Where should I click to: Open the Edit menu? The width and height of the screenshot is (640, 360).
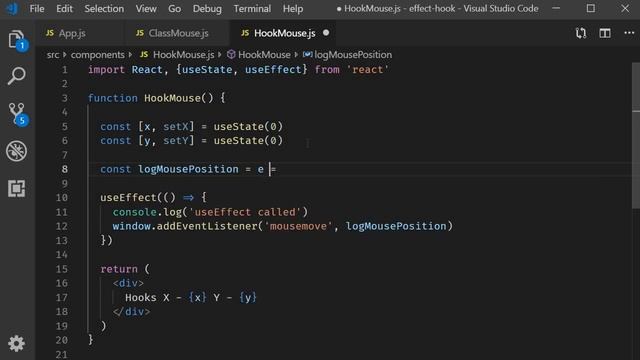[x=64, y=9]
